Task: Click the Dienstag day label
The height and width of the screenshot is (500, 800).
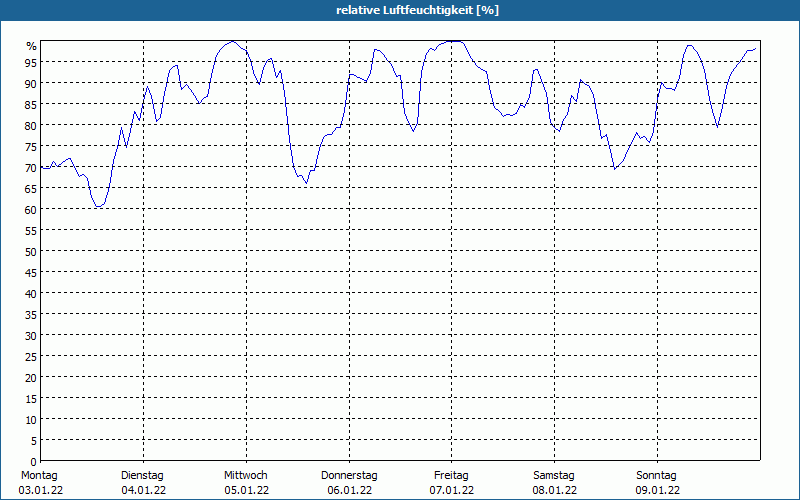Action: point(142,476)
